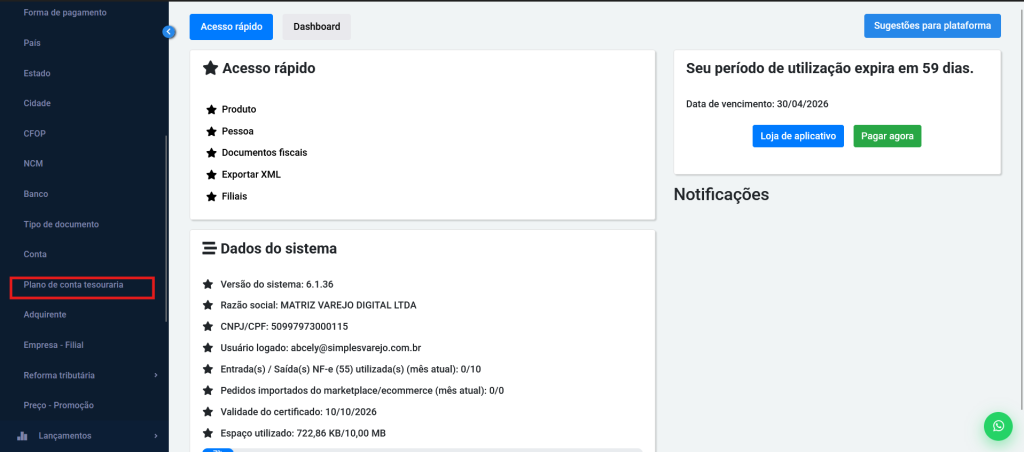Click the star icon beside Produto
The image size is (1024, 452).
click(x=211, y=109)
